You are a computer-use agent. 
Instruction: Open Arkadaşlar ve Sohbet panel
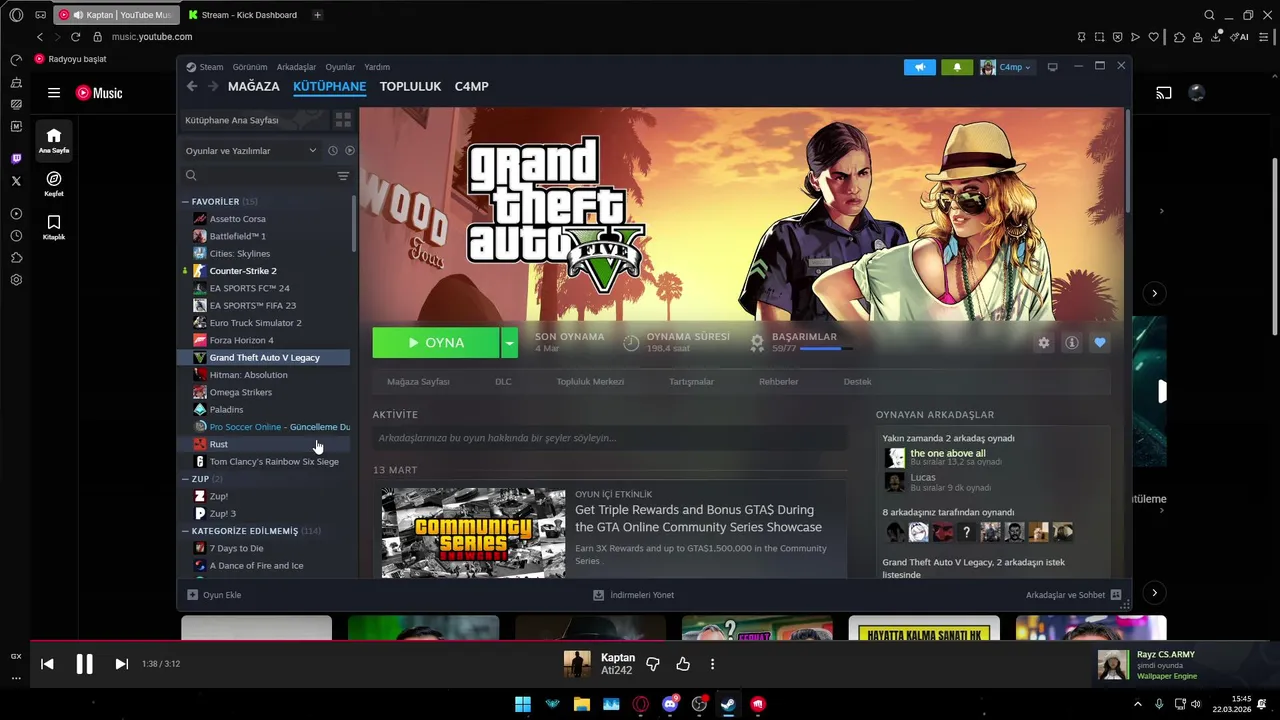click(x=1073, y=595)
